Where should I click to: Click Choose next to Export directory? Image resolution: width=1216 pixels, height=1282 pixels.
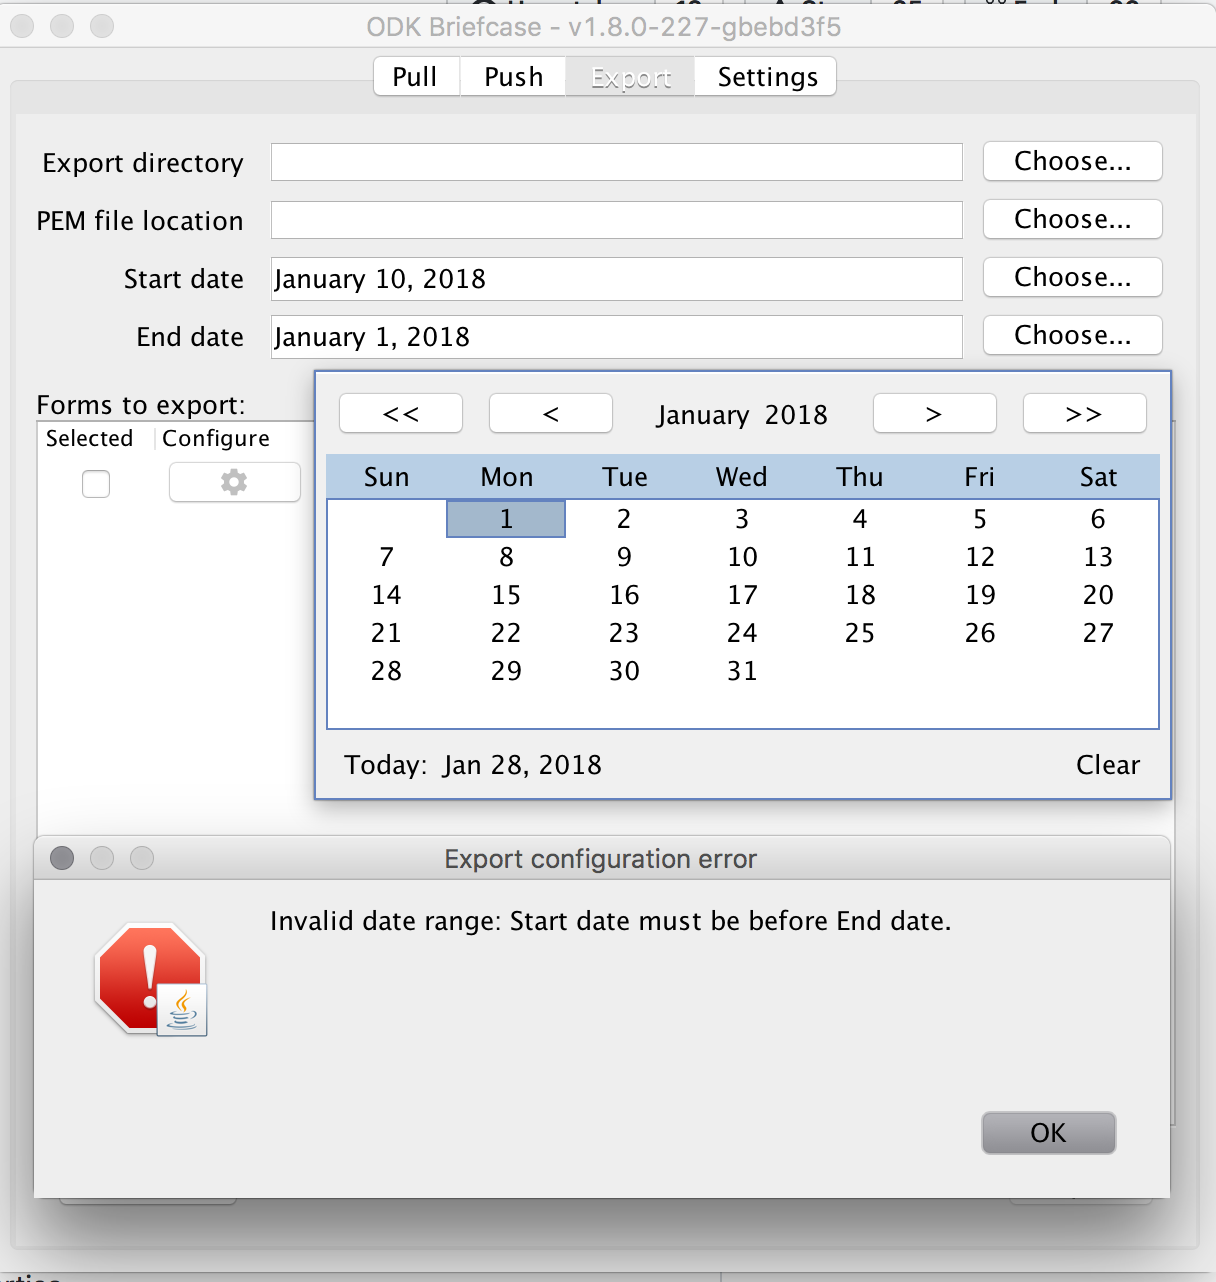point(1071,161)
